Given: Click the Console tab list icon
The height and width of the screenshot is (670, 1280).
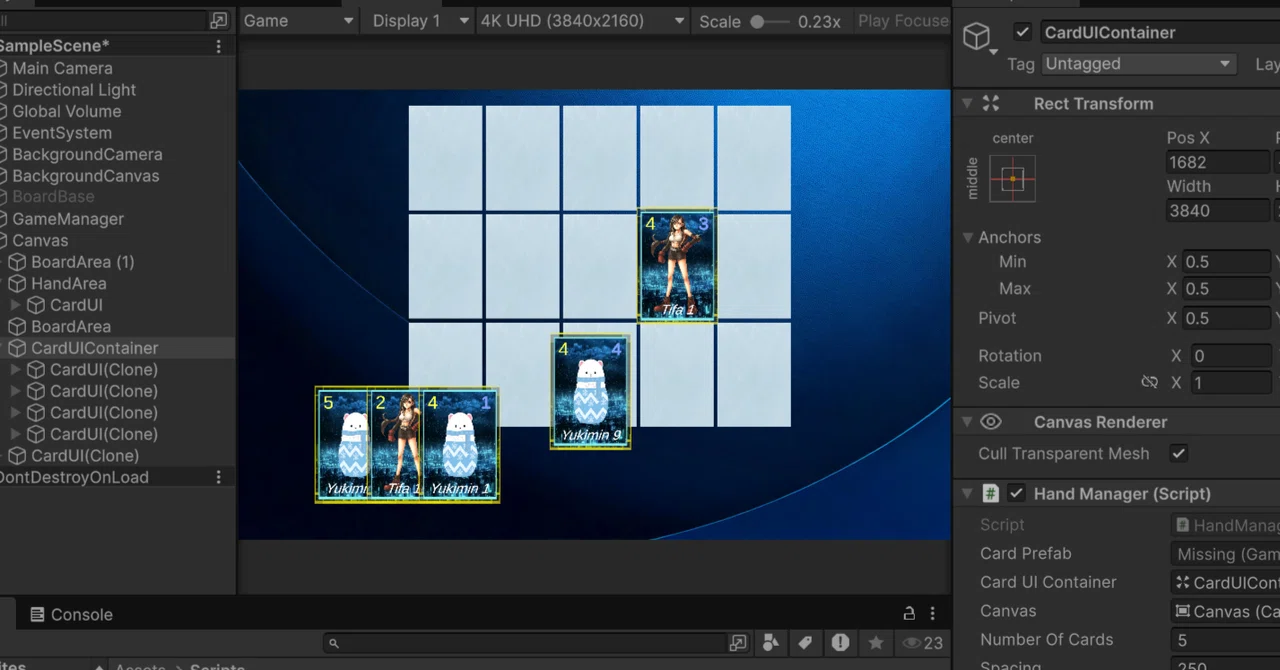Looking at the screenshot, I should 37,614.
